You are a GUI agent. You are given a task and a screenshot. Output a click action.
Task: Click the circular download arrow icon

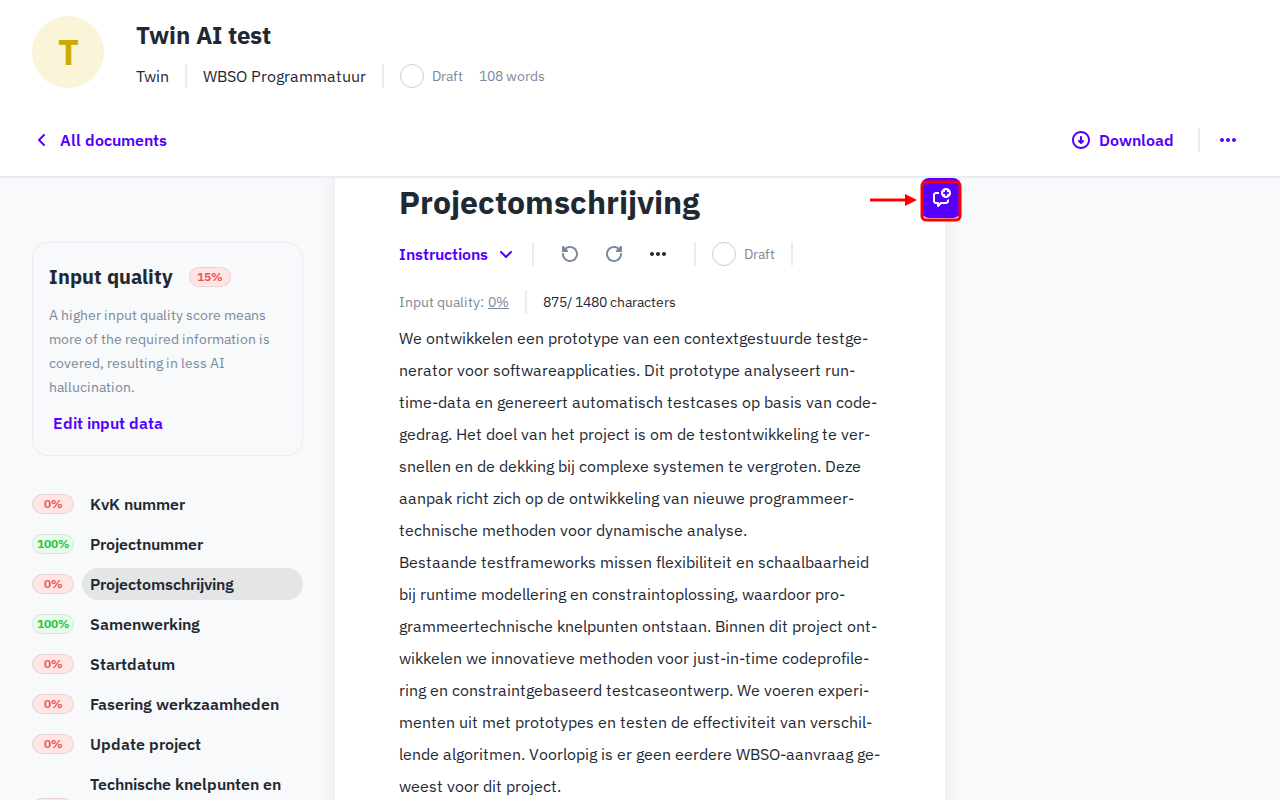point(1080,140)
